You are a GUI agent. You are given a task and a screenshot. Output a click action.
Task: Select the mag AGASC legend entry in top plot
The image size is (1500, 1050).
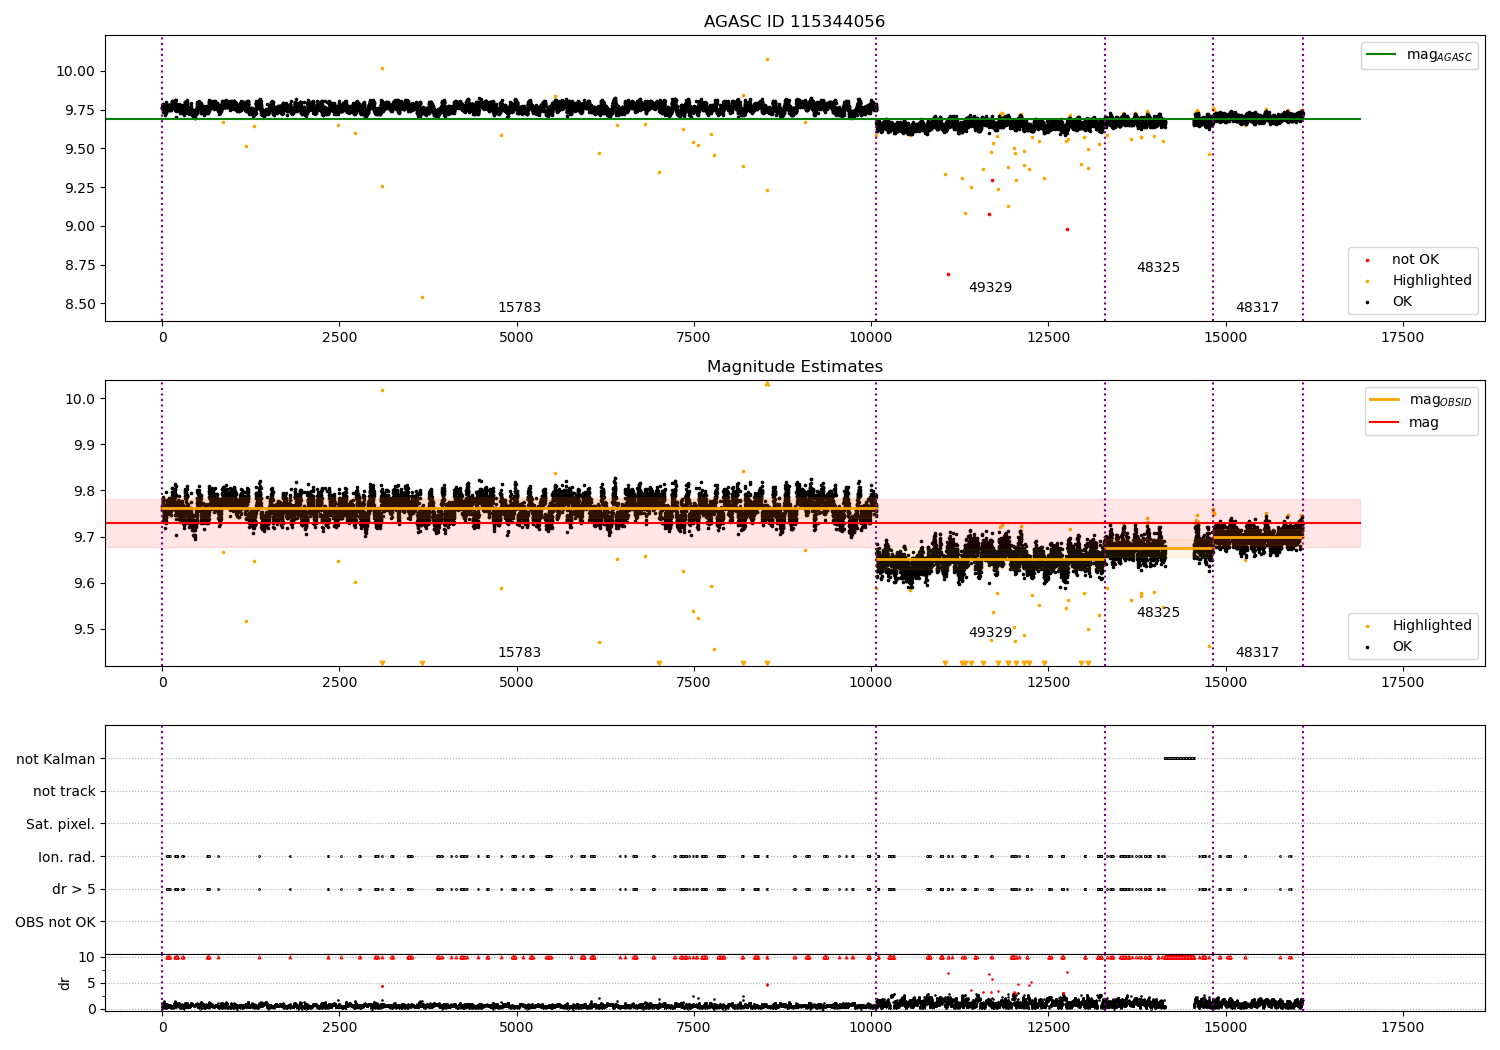pos(1419,55)
